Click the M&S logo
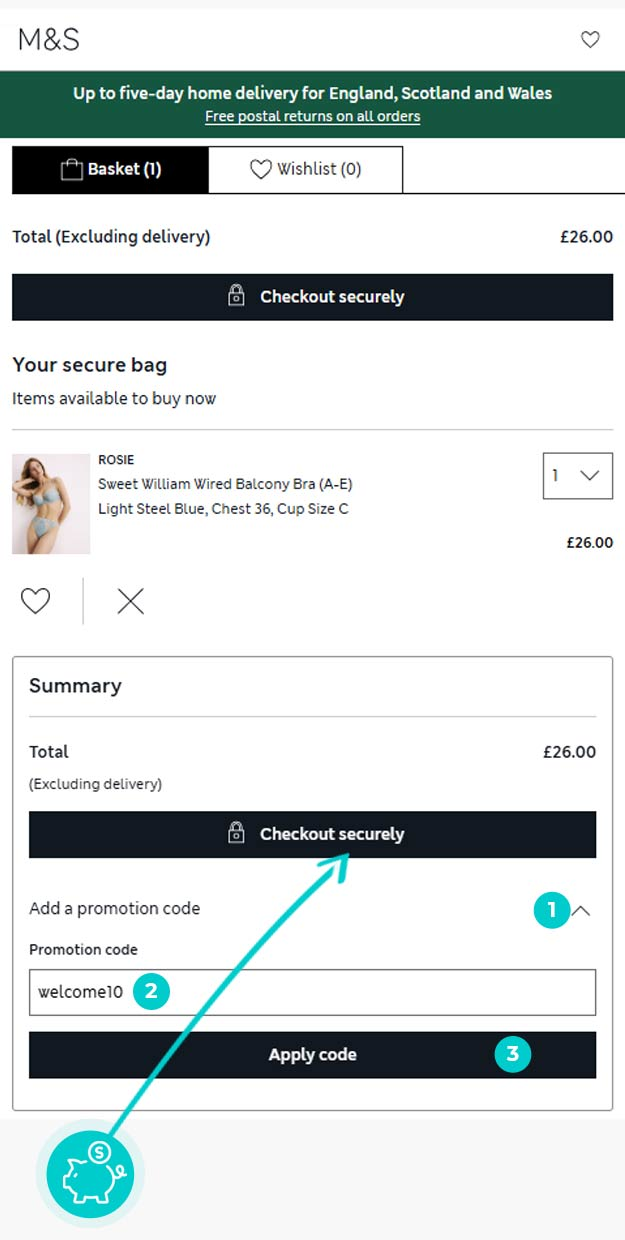 (48, 40)
